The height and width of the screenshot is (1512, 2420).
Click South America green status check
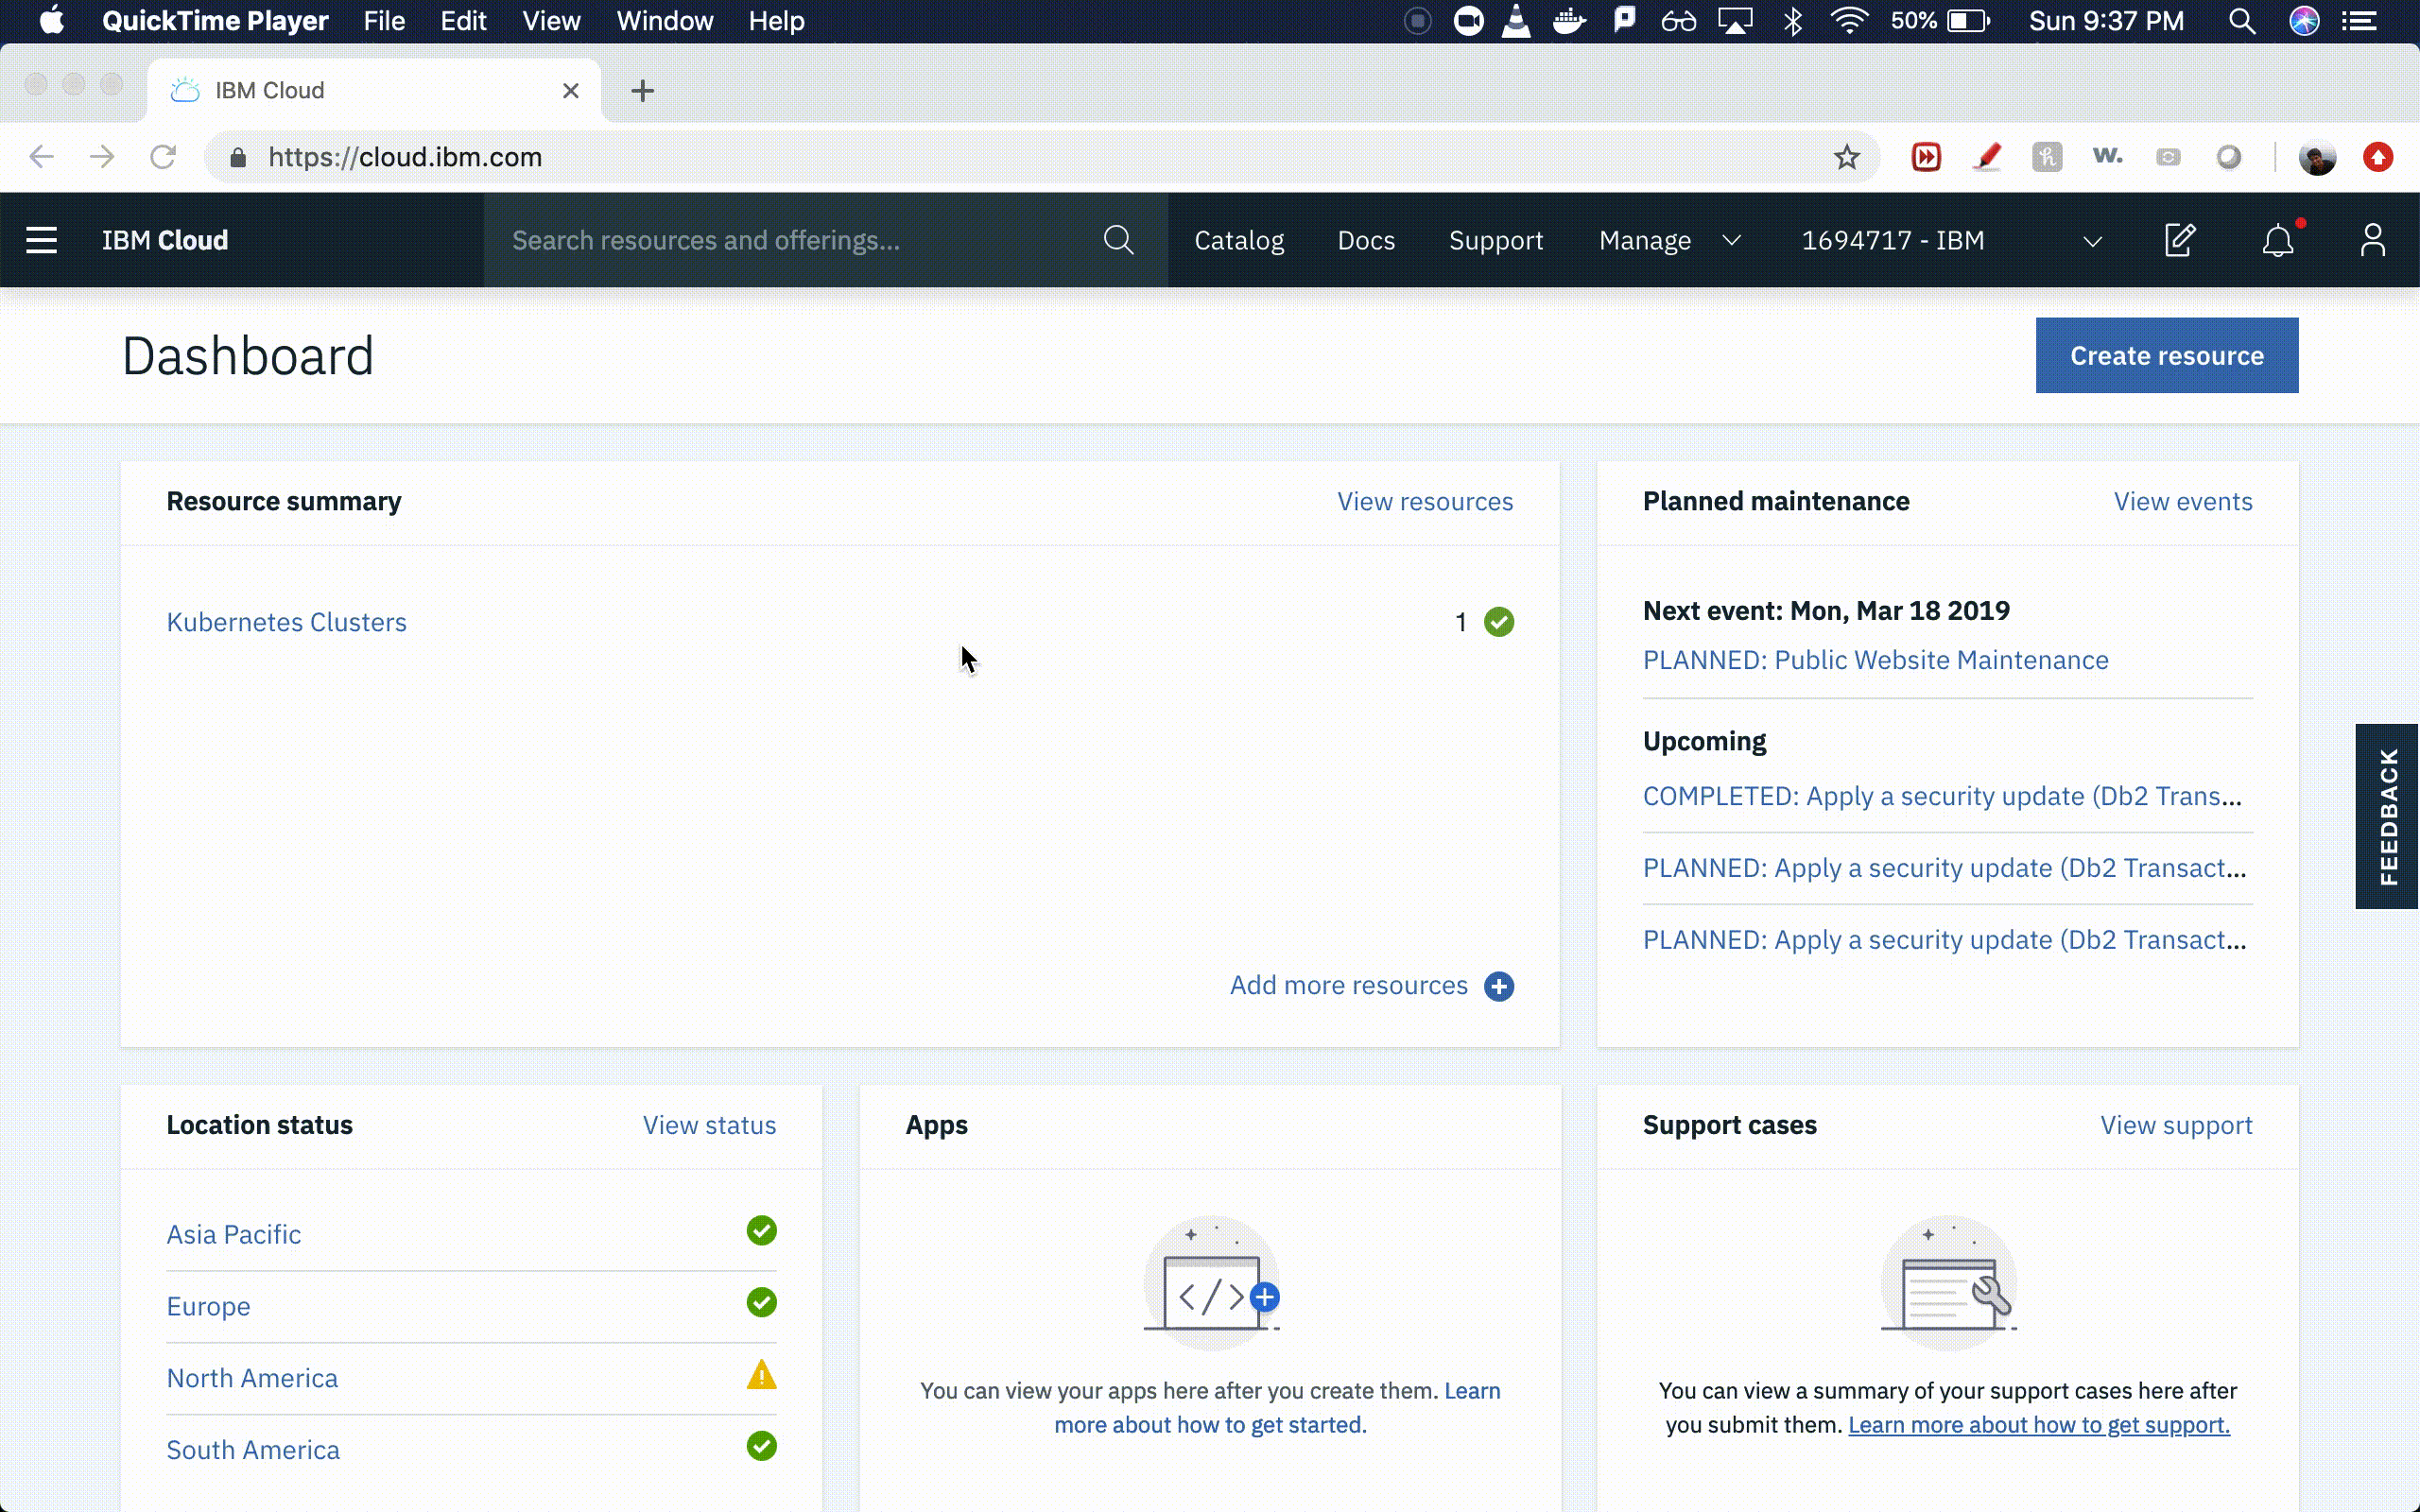click(x=762, y=1446)
